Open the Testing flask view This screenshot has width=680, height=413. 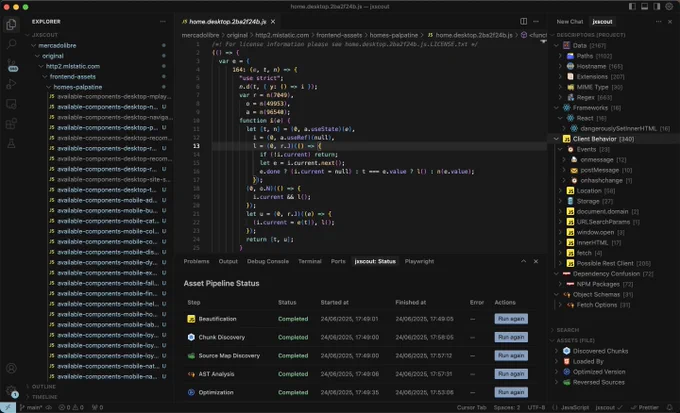click(11, 144)
